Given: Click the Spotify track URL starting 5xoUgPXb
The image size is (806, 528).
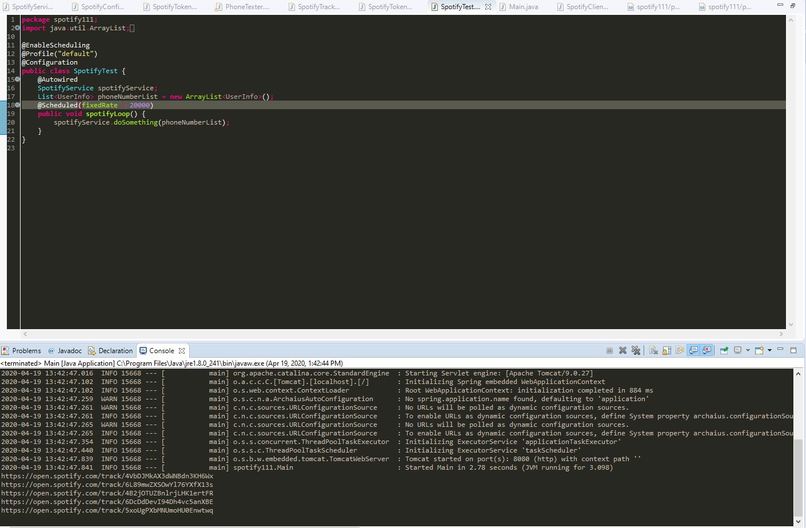Looking at the screenshot, I should 107,511.
